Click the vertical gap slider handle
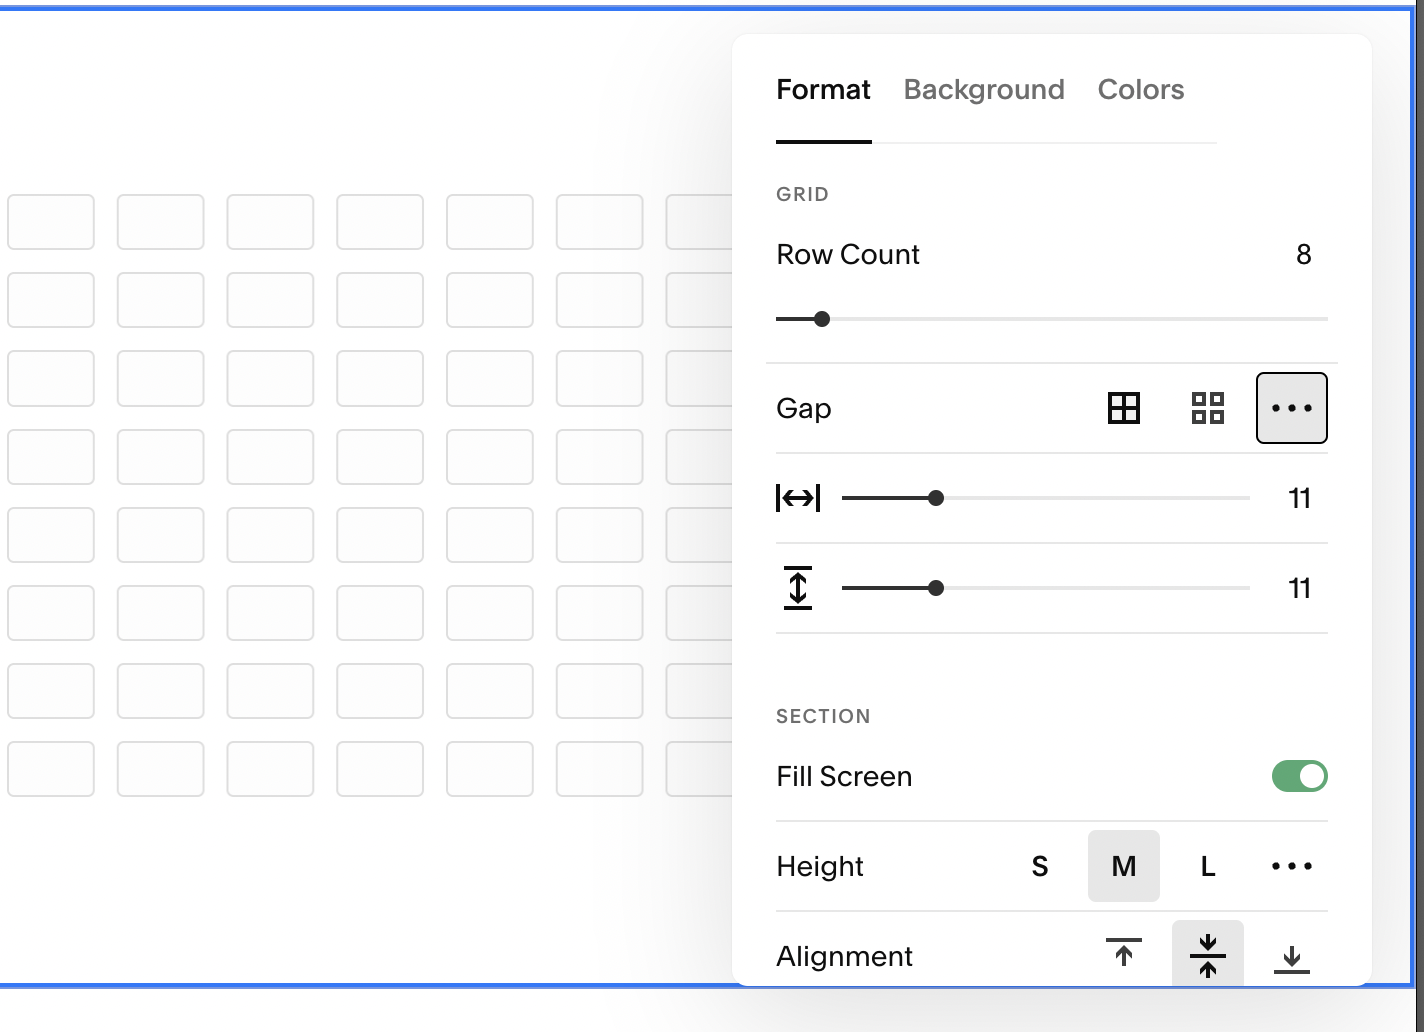The image size is (1424, 1032). tap(936, 588)
